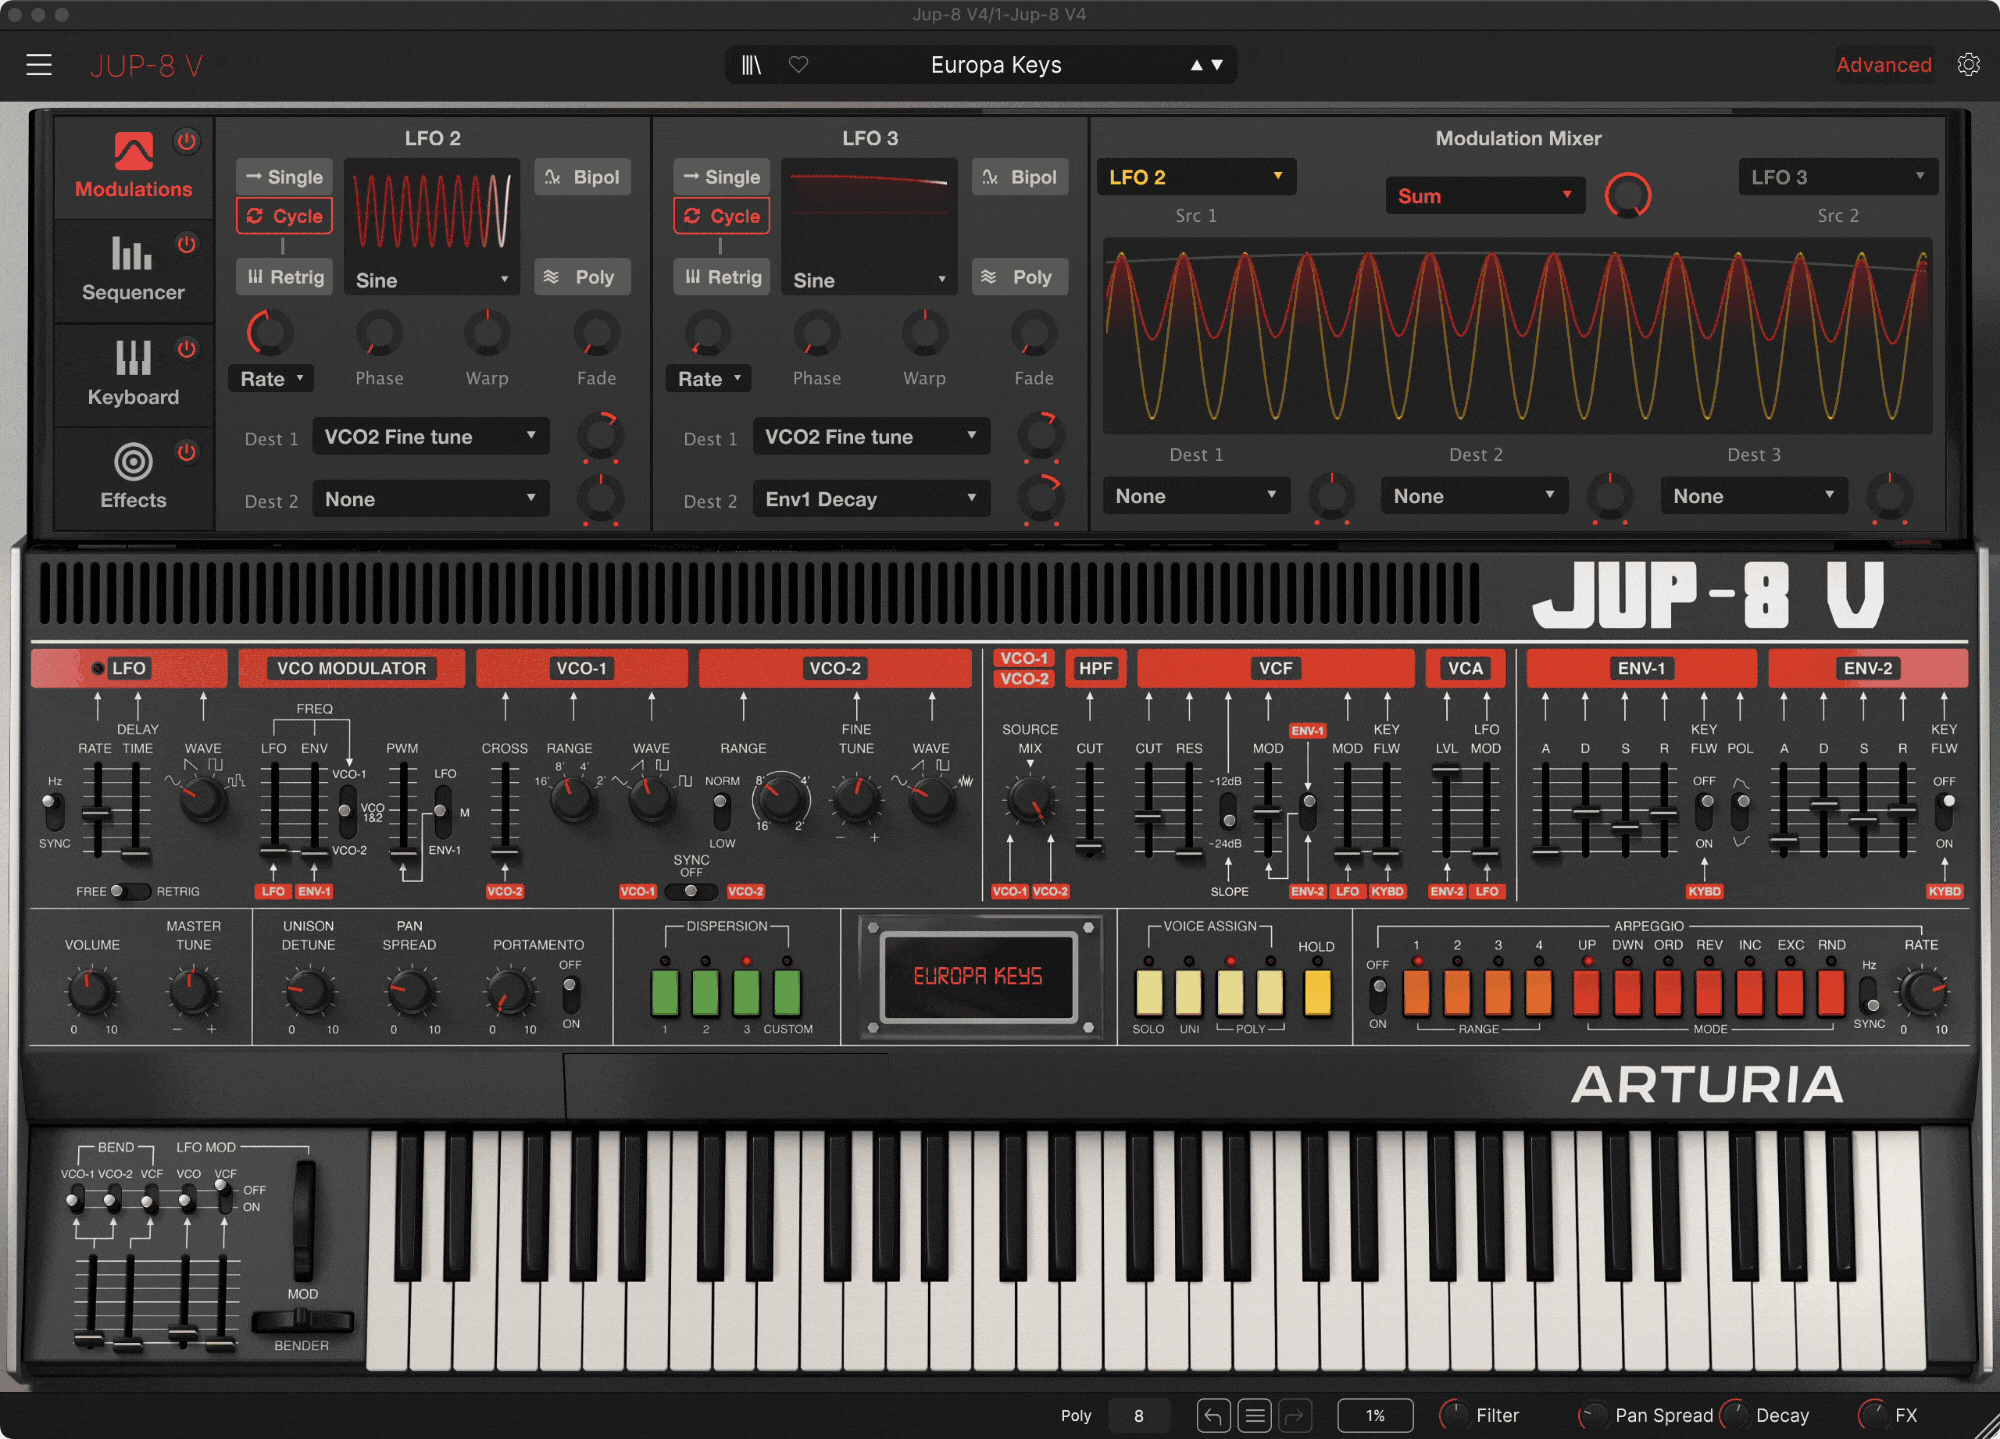
Task: Open the hamburger main menu
Action: click(39, 65)
